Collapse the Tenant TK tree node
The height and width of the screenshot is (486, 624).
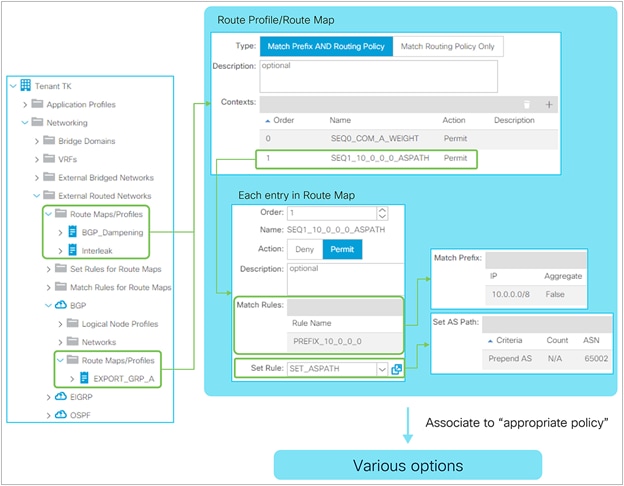click(13, 86)
